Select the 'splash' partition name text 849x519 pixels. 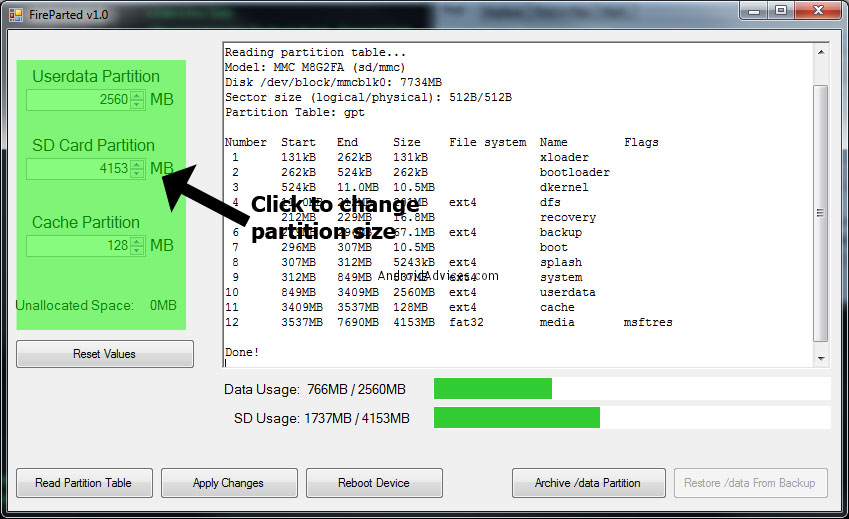point(560,262)
